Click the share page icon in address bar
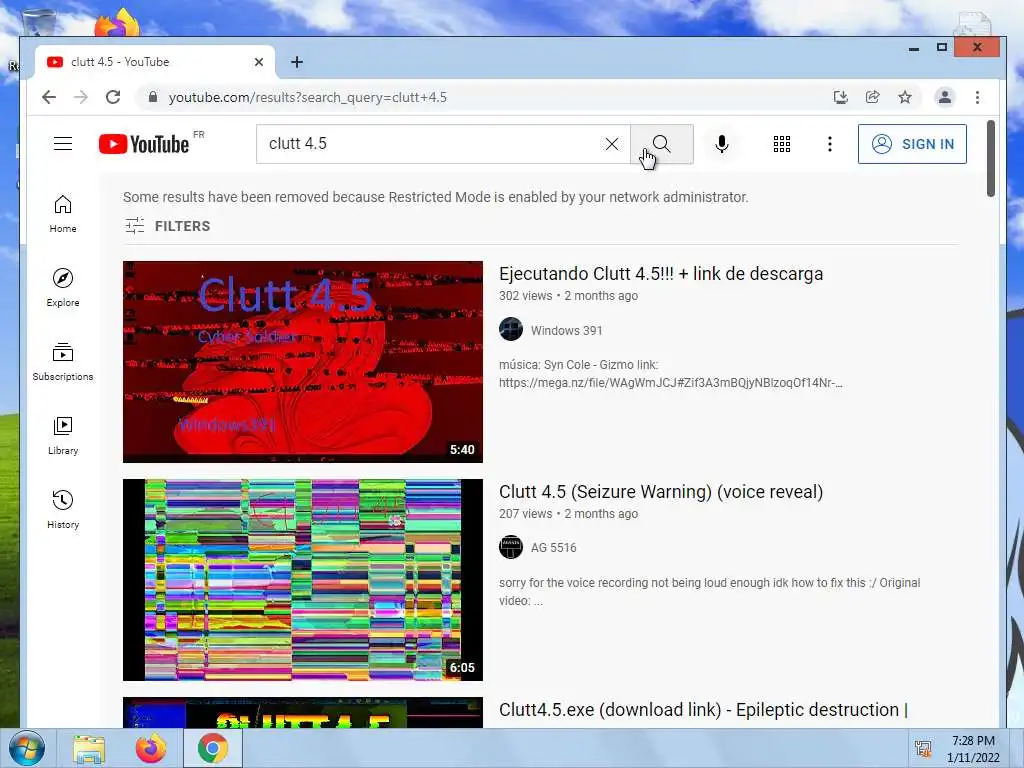This screenshot has width=1024, height=768. 872,97
